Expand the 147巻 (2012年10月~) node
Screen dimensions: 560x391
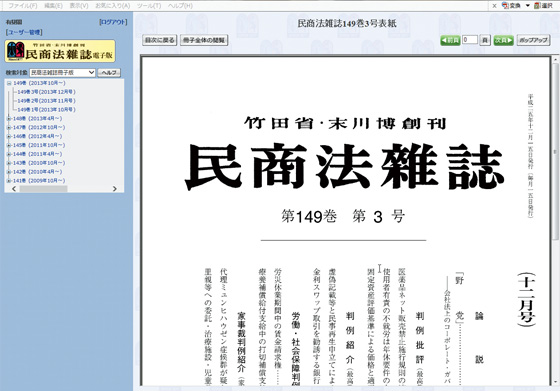tap(9, 127)
